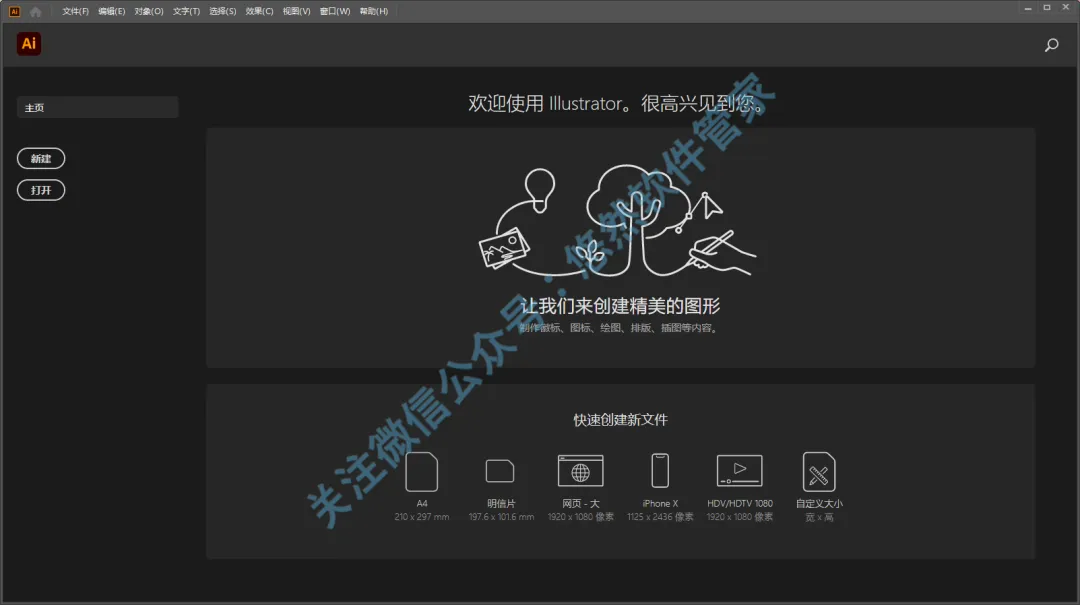Minimize the Illustrator window

pyautogui.click(x=1028, y=8)
